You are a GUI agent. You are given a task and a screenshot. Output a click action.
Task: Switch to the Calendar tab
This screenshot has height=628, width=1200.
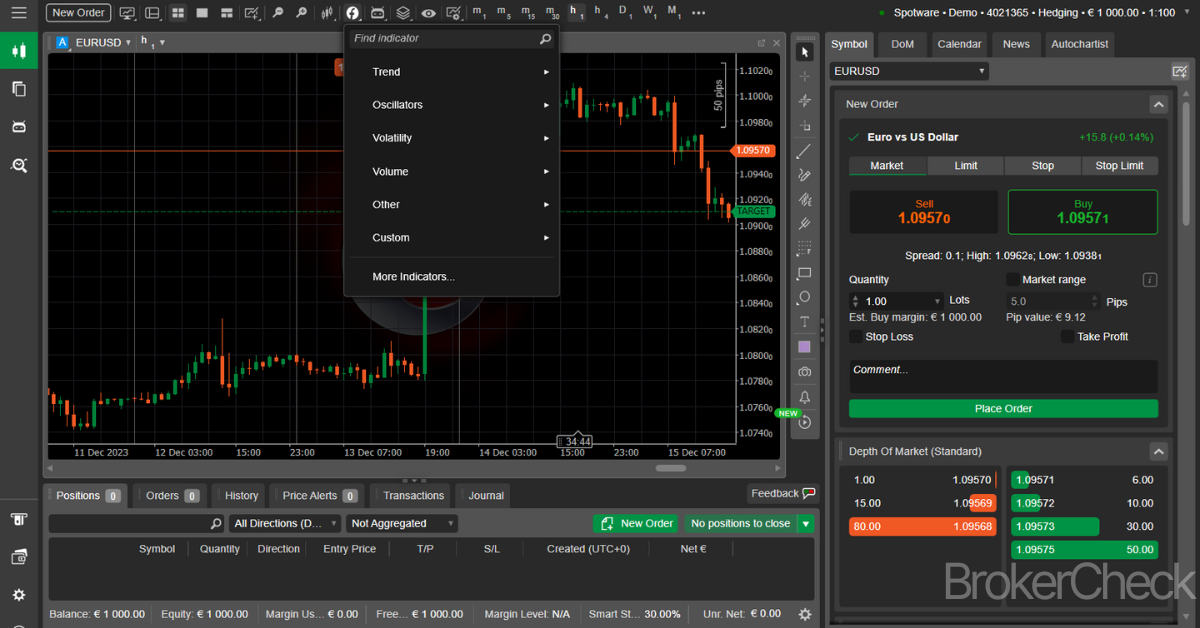959,44
